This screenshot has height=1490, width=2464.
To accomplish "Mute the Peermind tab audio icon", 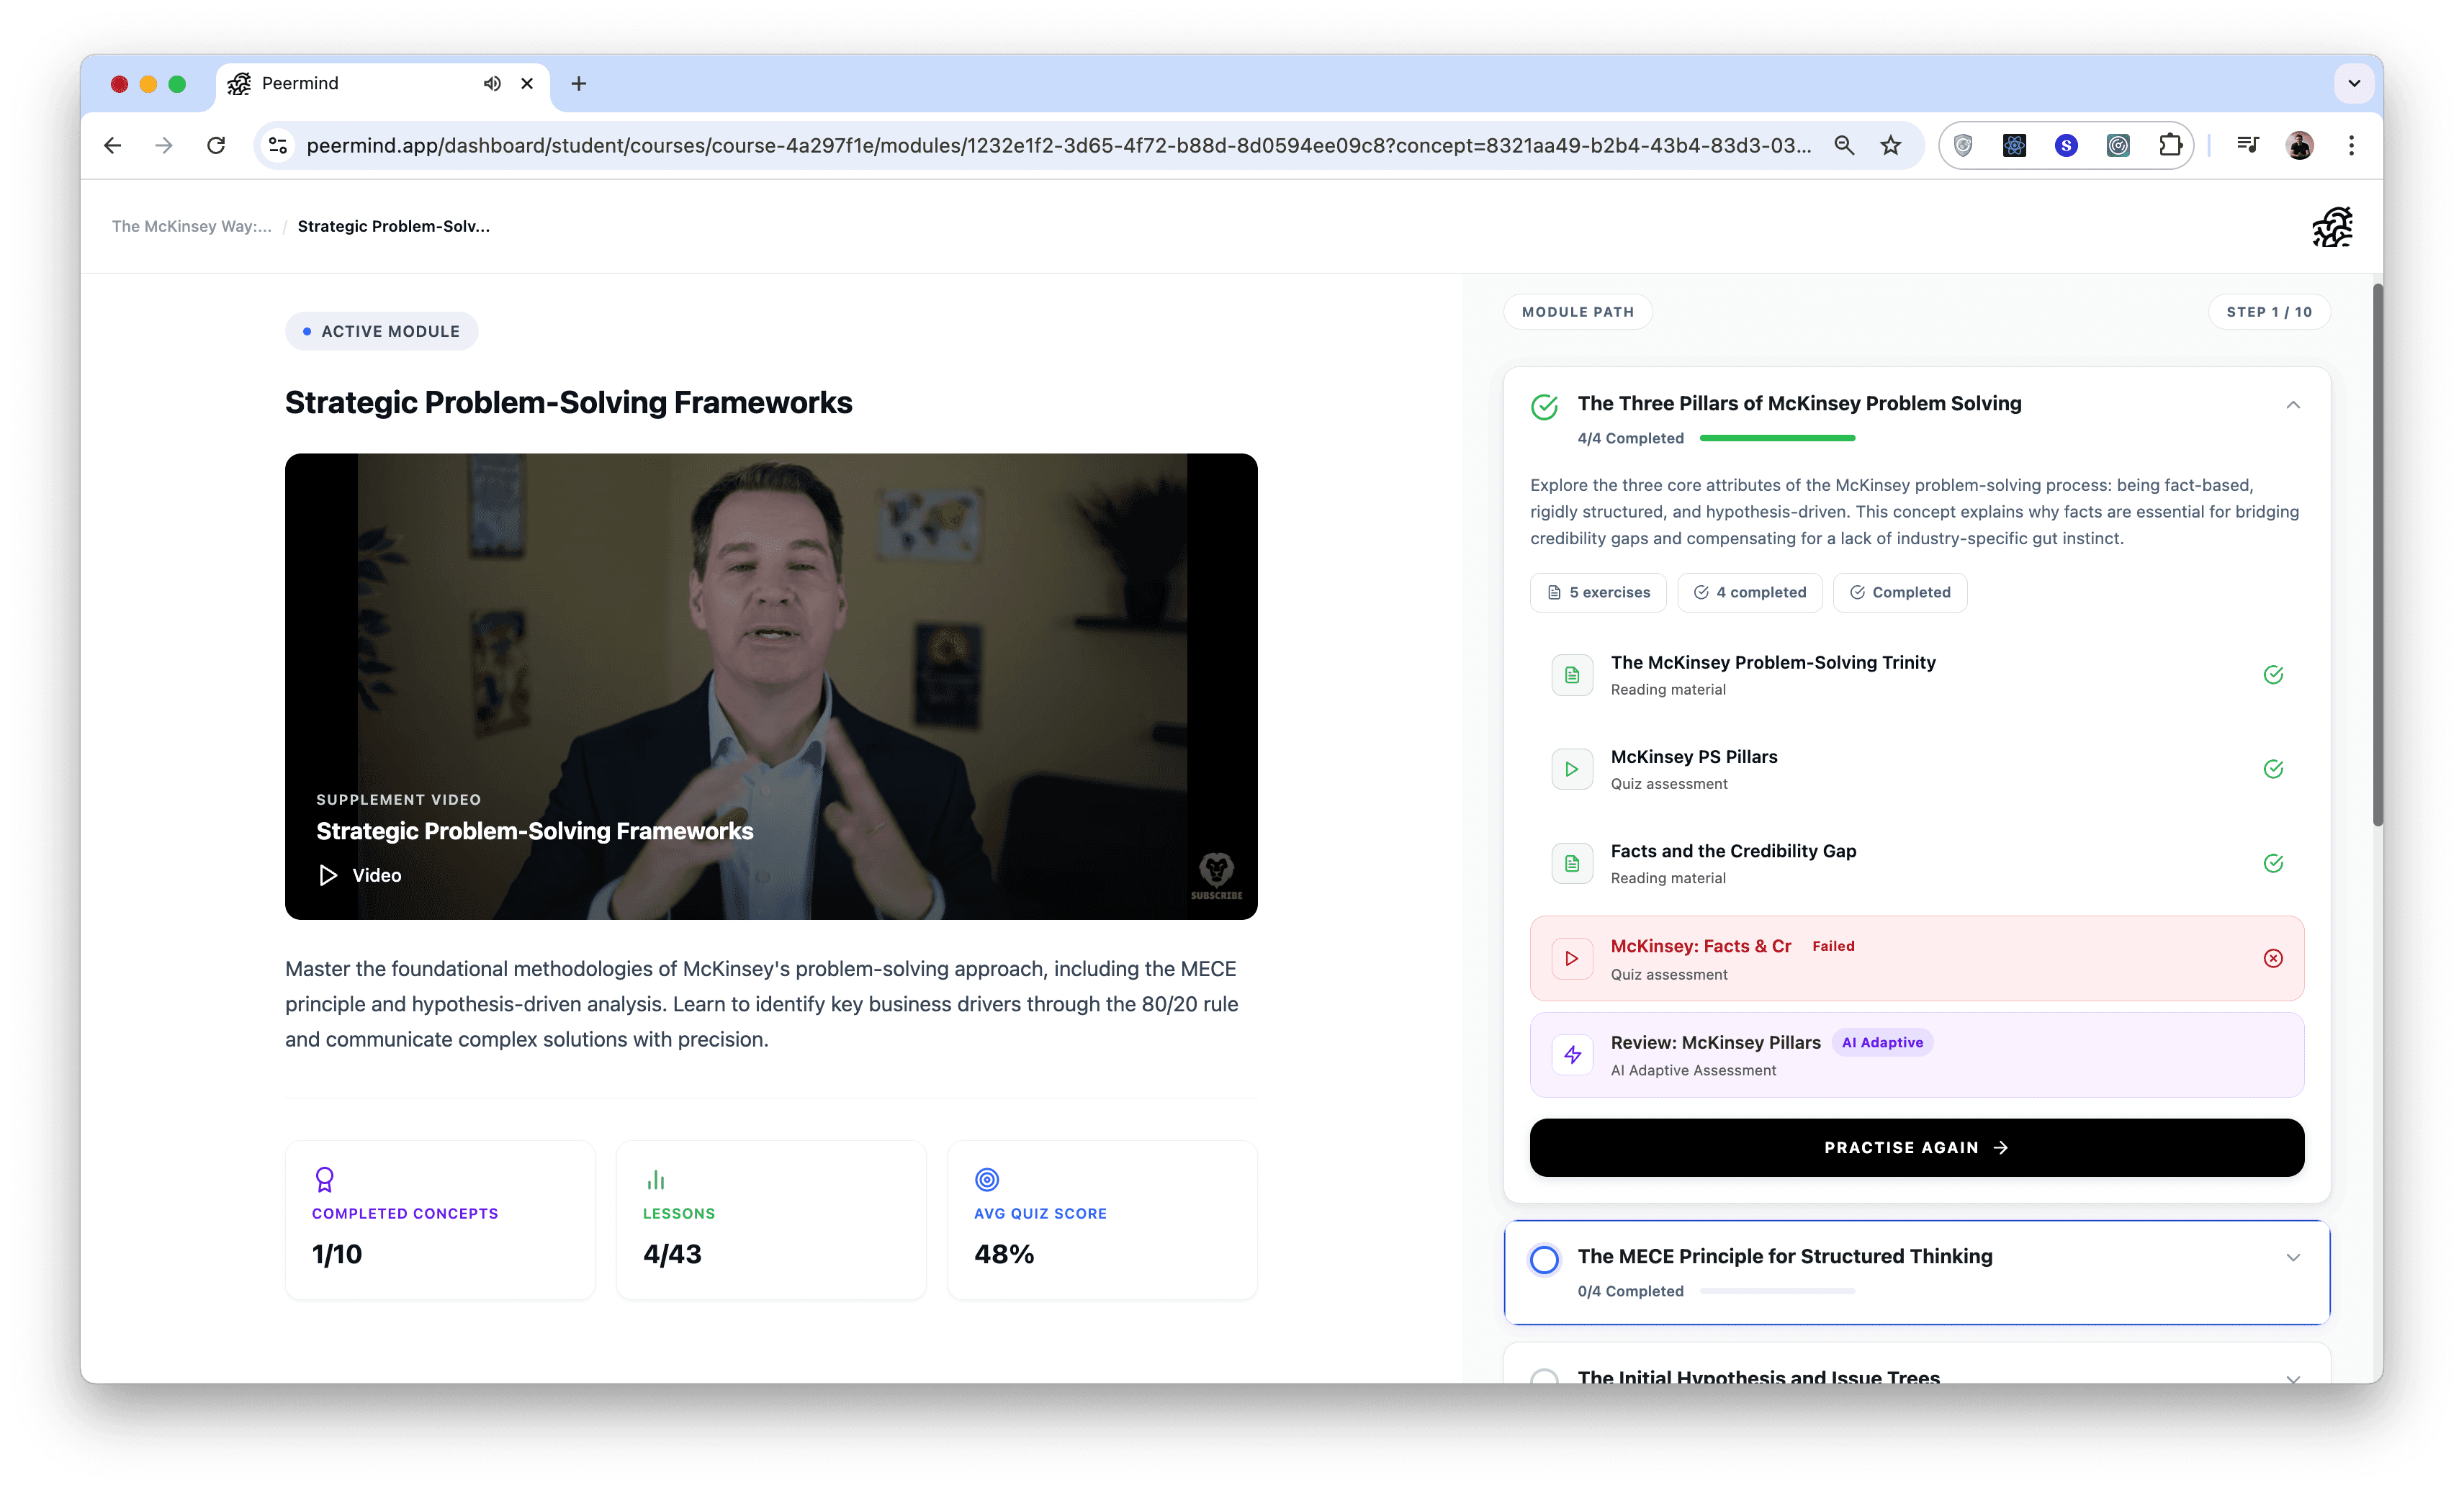I will [492, 84].
